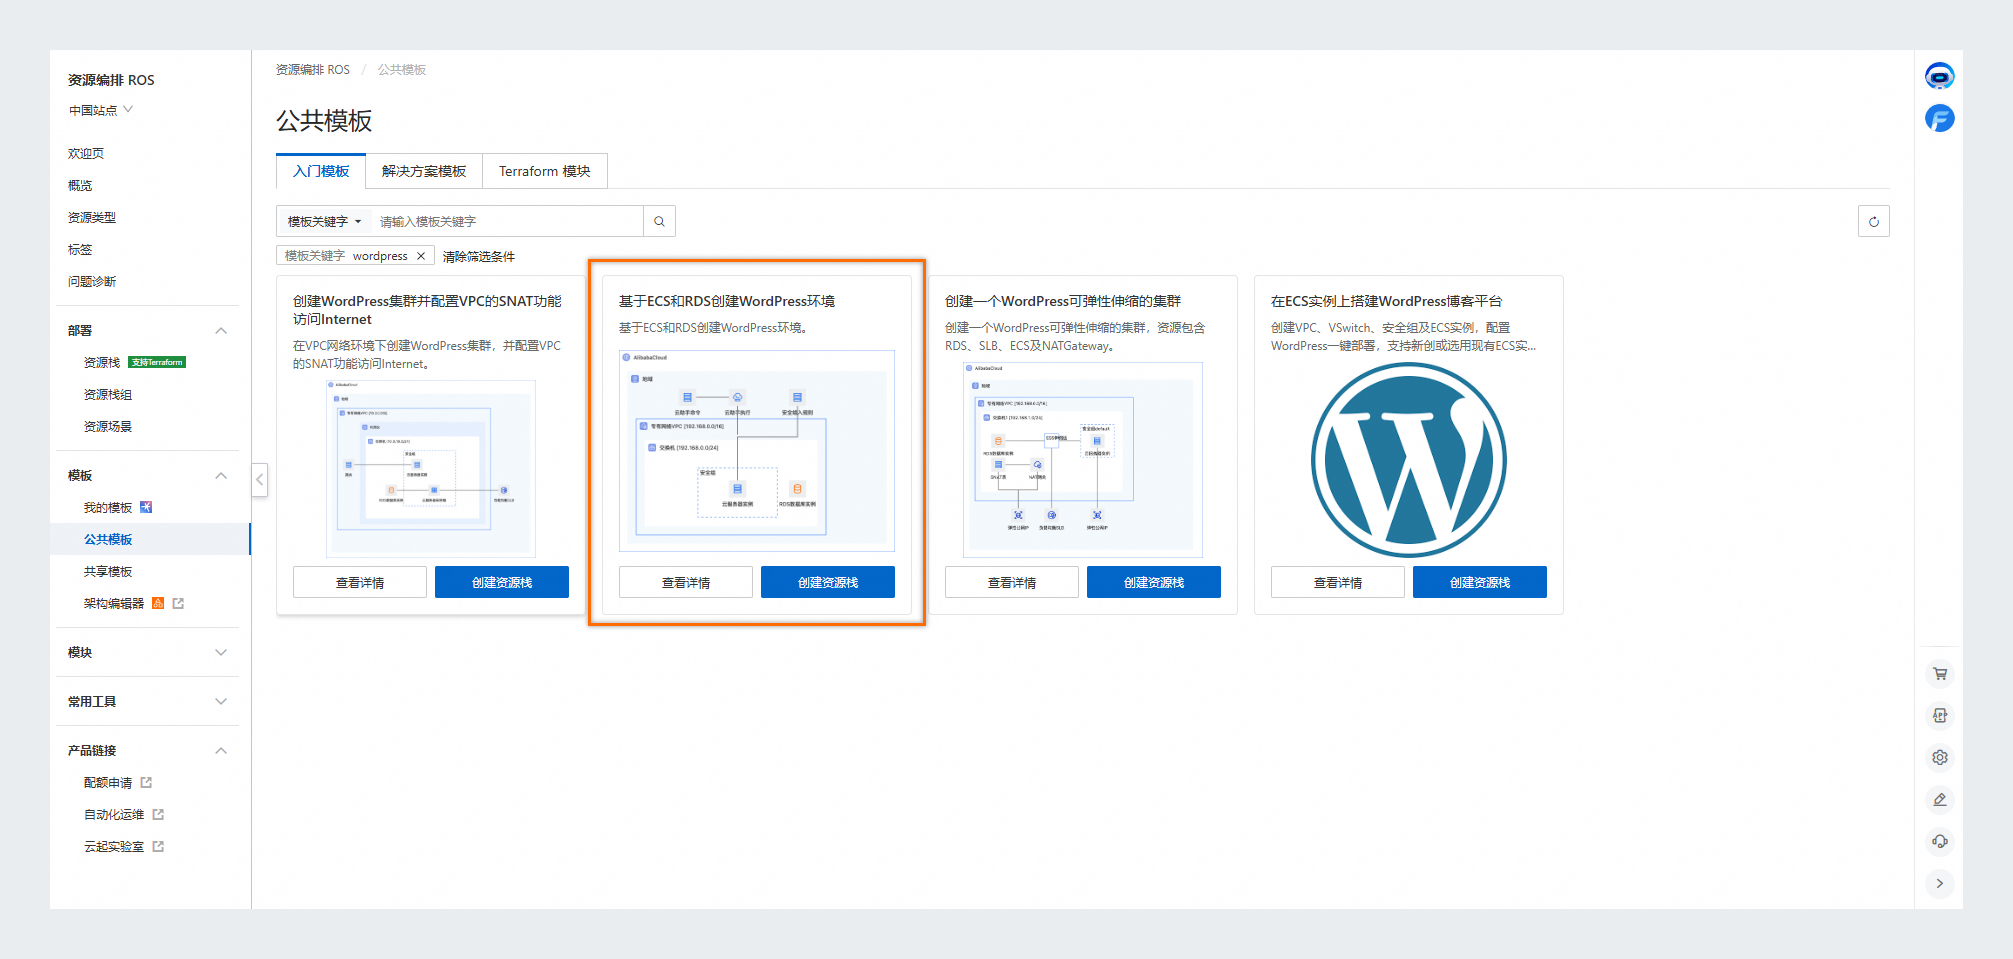This screenshot has width=2013, height=959.
Task: Click the orange badge beside 架构编辑器
Action: (158, 603)
